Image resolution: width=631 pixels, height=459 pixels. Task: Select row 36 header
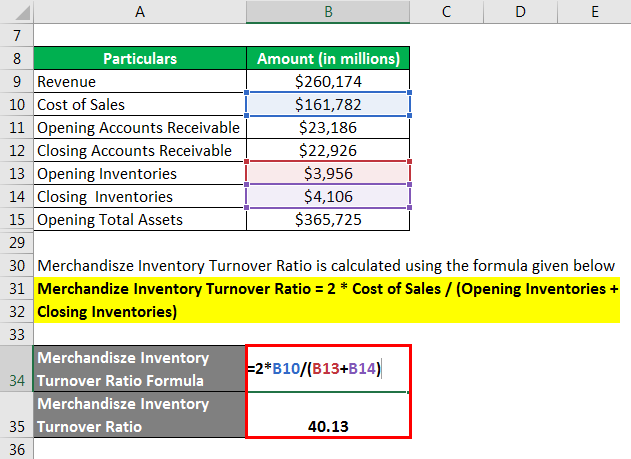pos(16,449)
